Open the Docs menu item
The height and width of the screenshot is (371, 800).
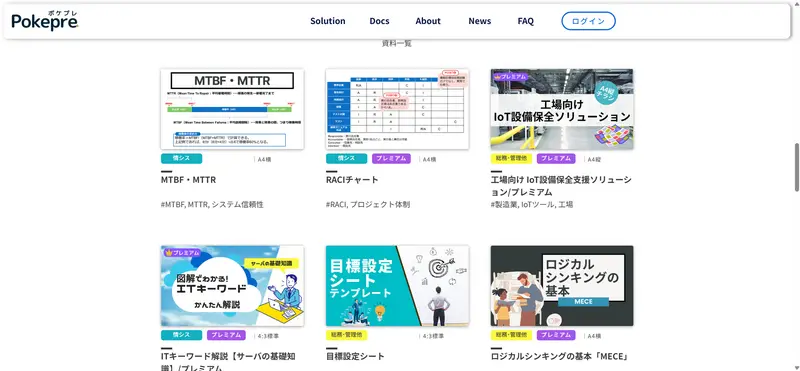tap(379, 21)
